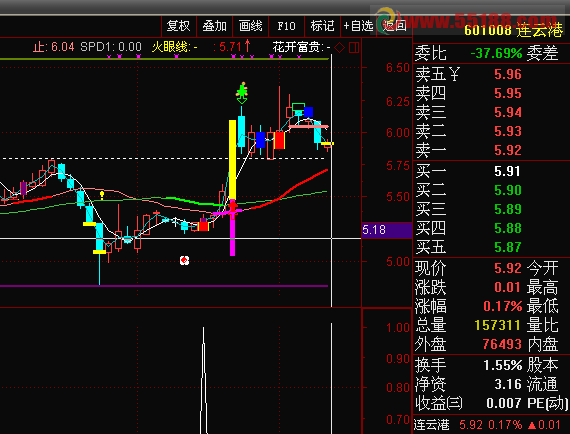Select 买五 price 5.87
570x434 pixels.
click(508, 247)
